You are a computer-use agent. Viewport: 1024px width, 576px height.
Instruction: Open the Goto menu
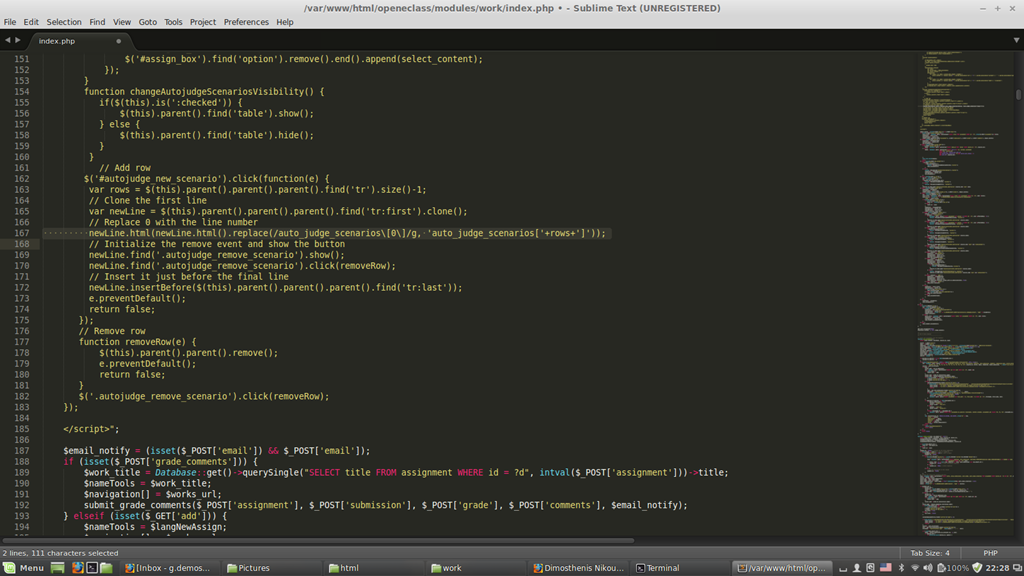point(148,22)
